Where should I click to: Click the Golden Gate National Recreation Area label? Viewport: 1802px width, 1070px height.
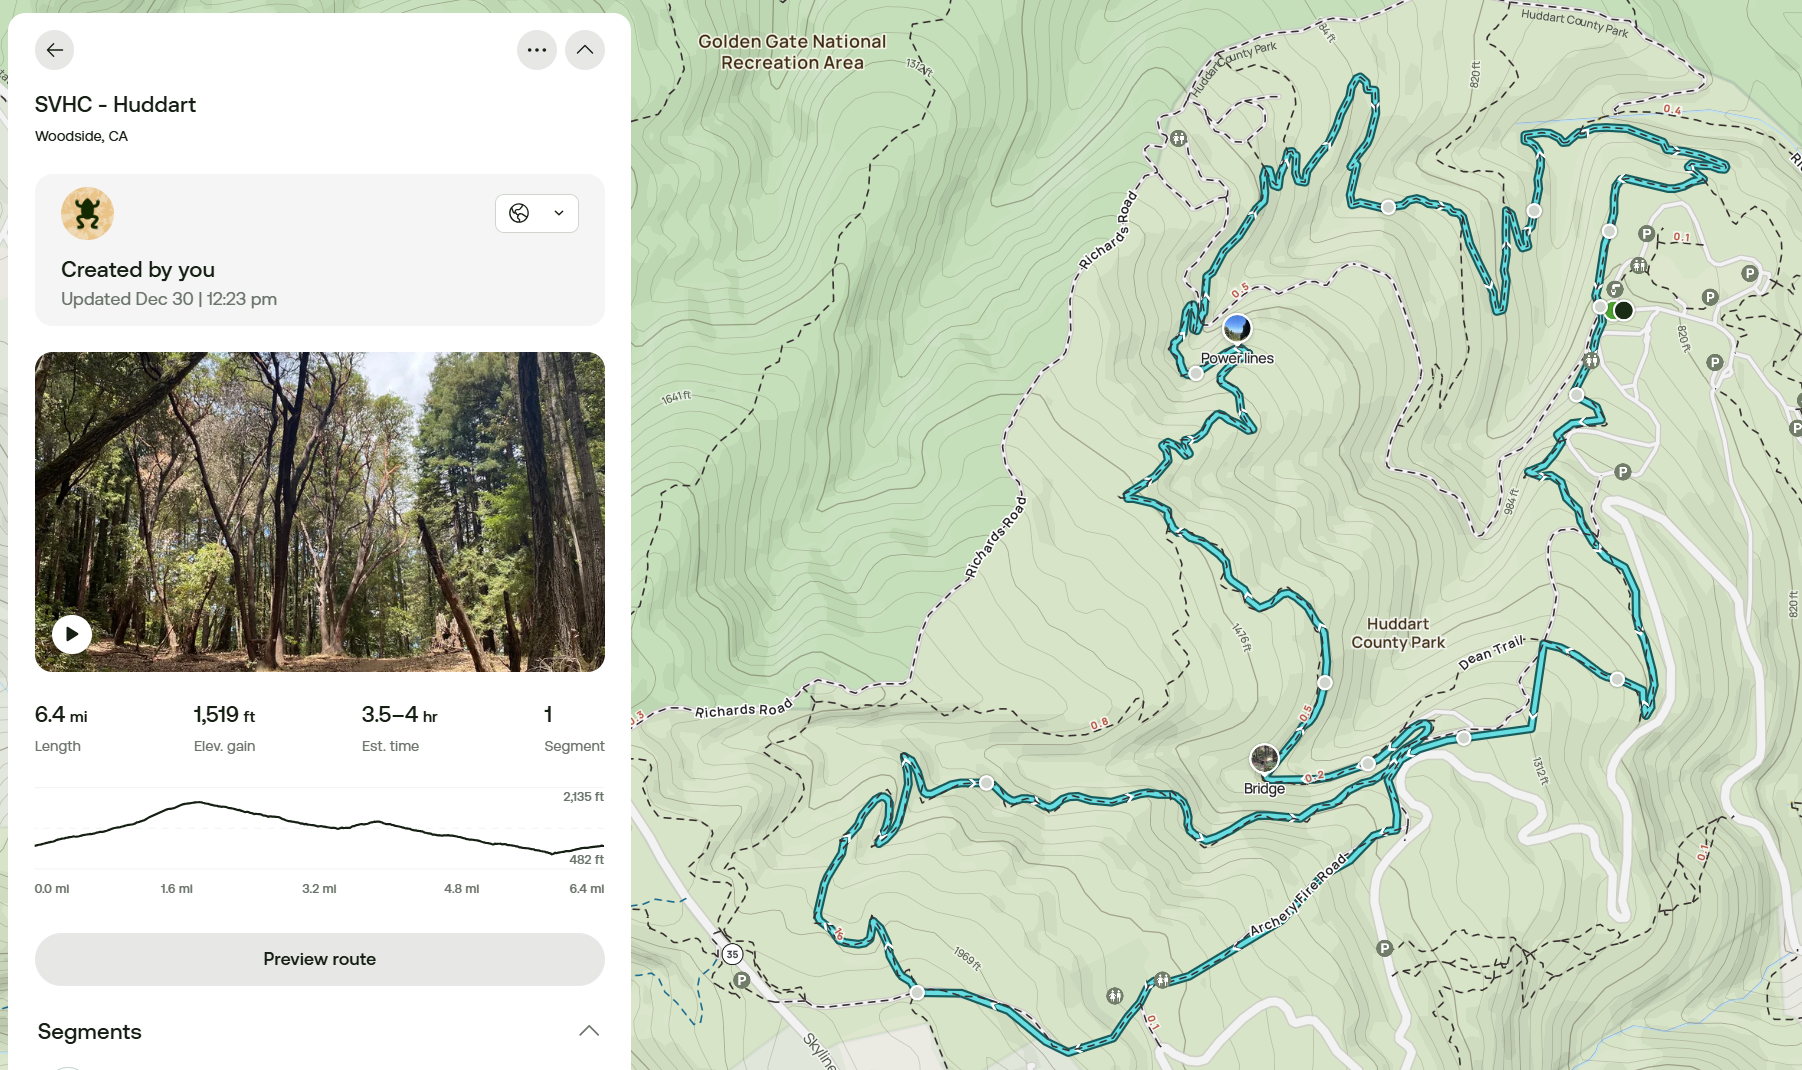tap(792, 52)
